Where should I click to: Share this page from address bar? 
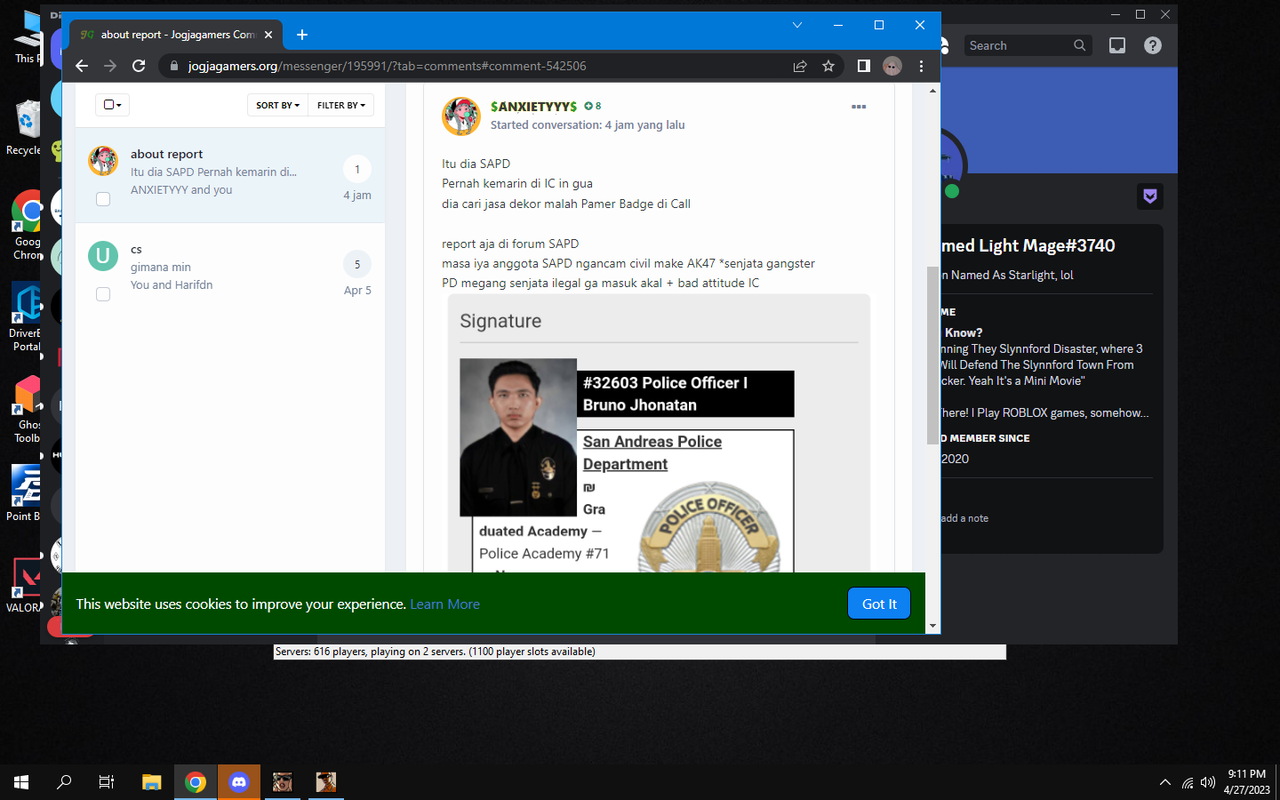(800, 66)
